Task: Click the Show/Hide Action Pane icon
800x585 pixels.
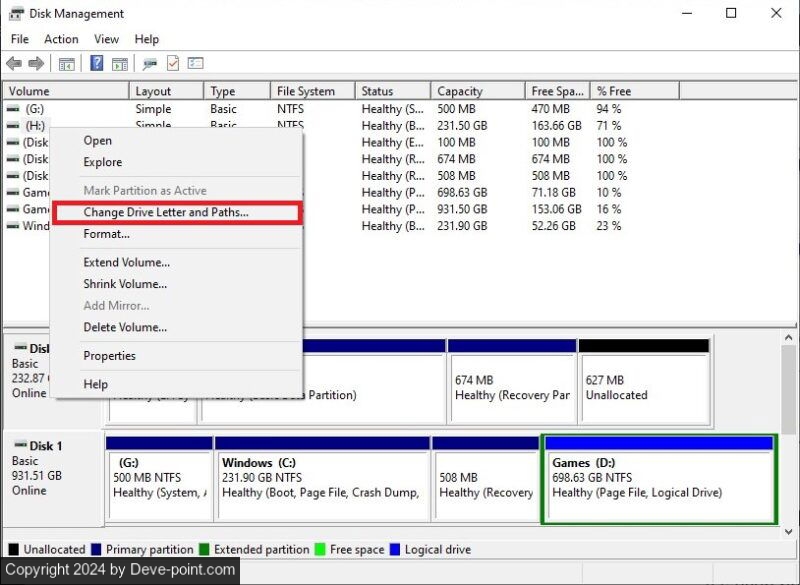Action: tap(119, 64)
